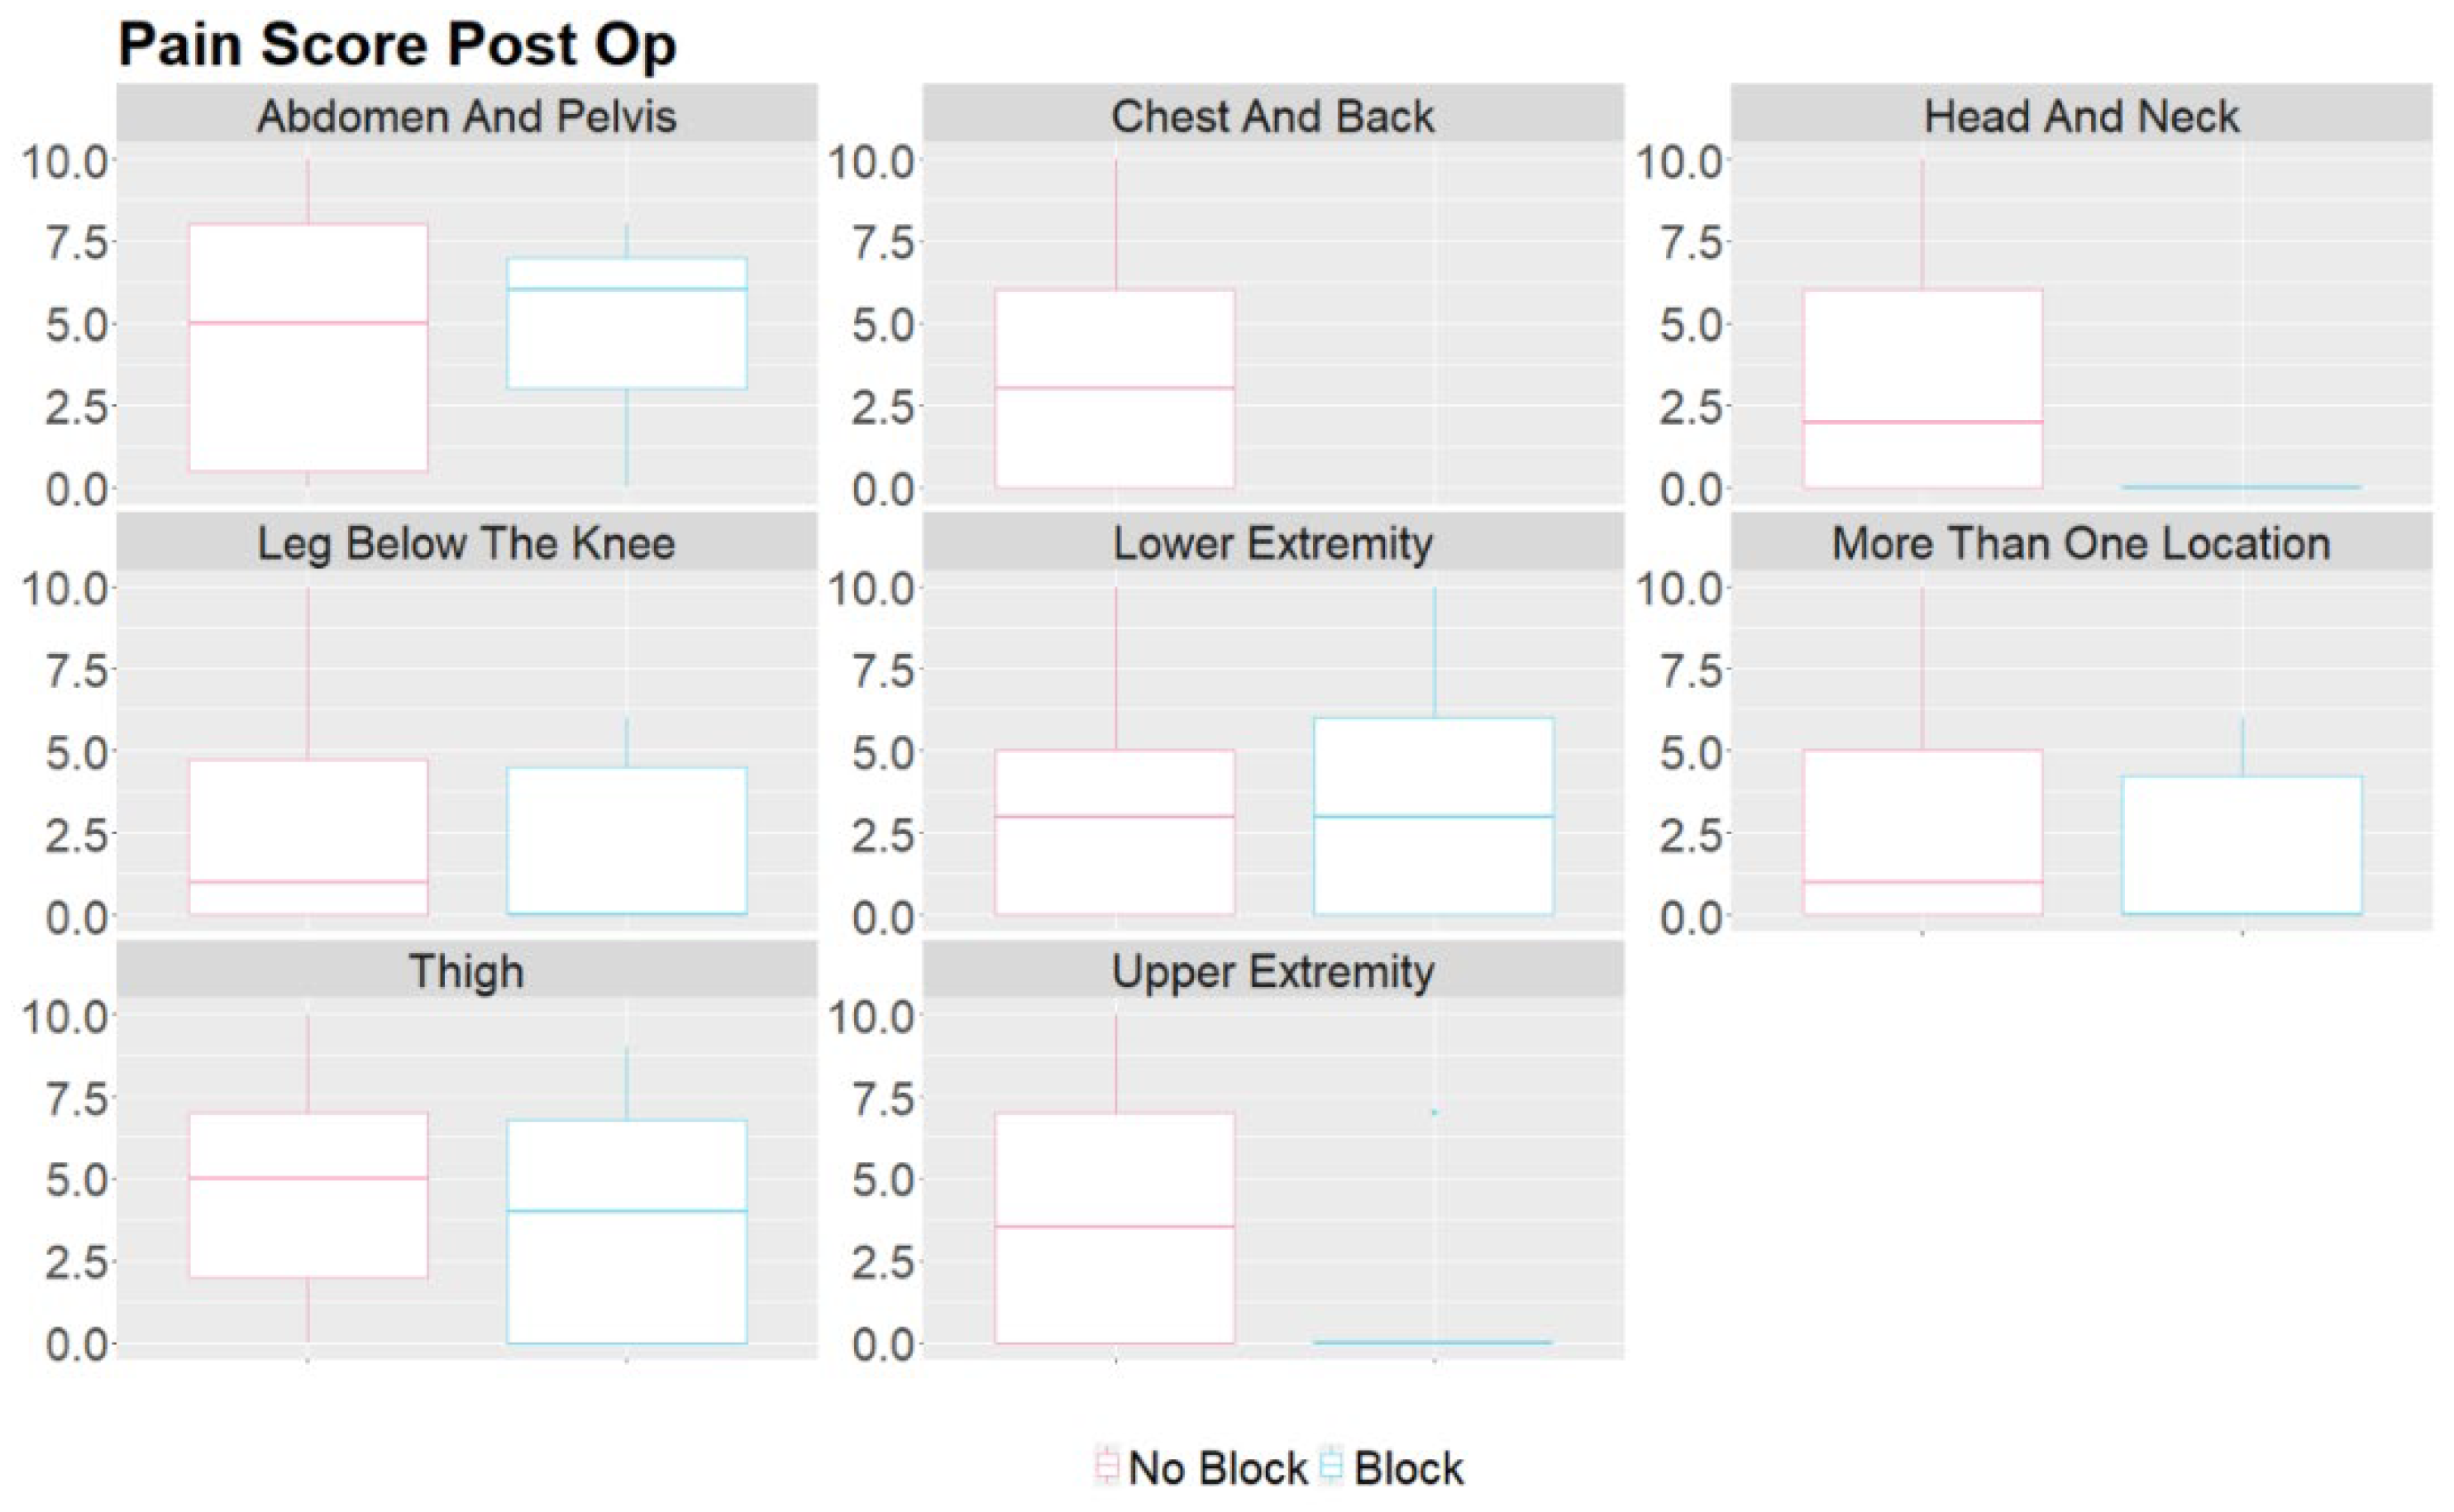The width and height of the screenshot is (2454, 1512).
Task: Click the blue Block legend icon
Action: pos(1331,1467)
